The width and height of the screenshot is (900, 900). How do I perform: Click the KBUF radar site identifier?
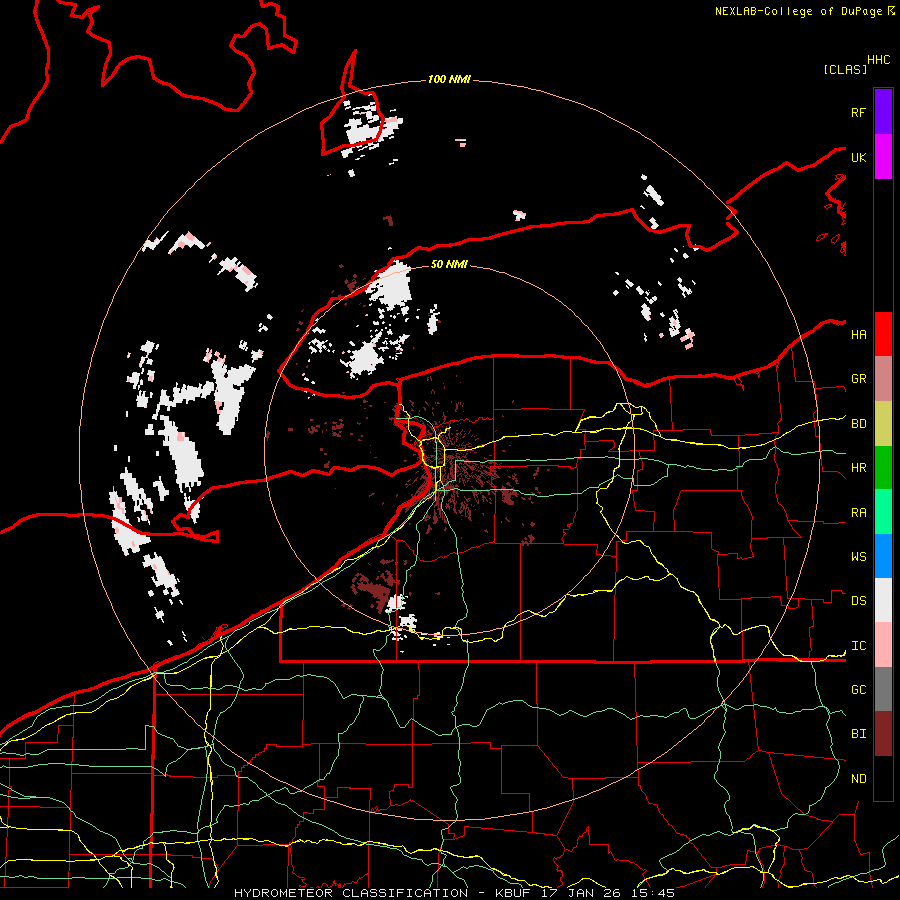(512, 893)
